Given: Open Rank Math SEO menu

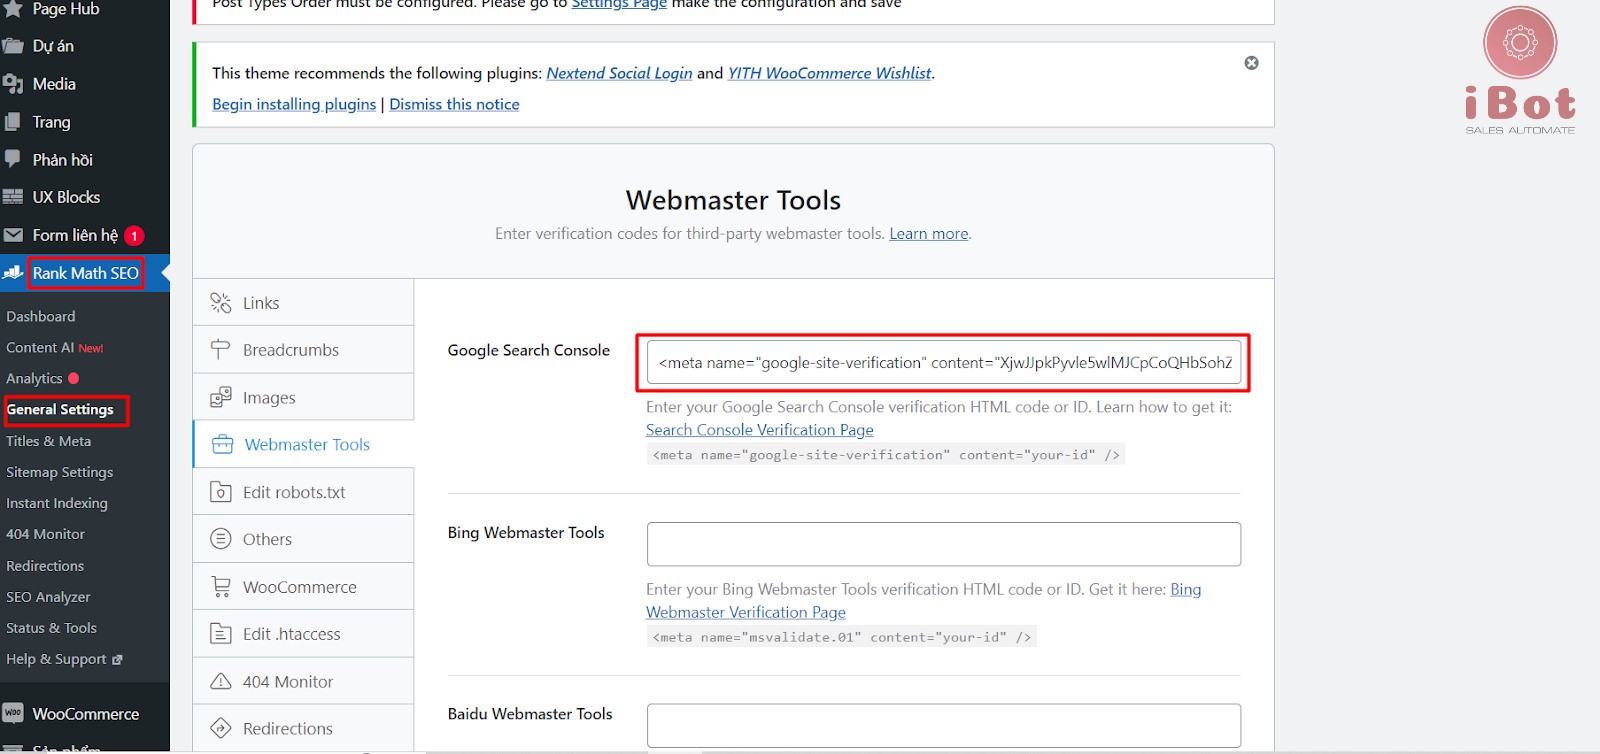Looking at the screenshot, I should coord(85,273).
